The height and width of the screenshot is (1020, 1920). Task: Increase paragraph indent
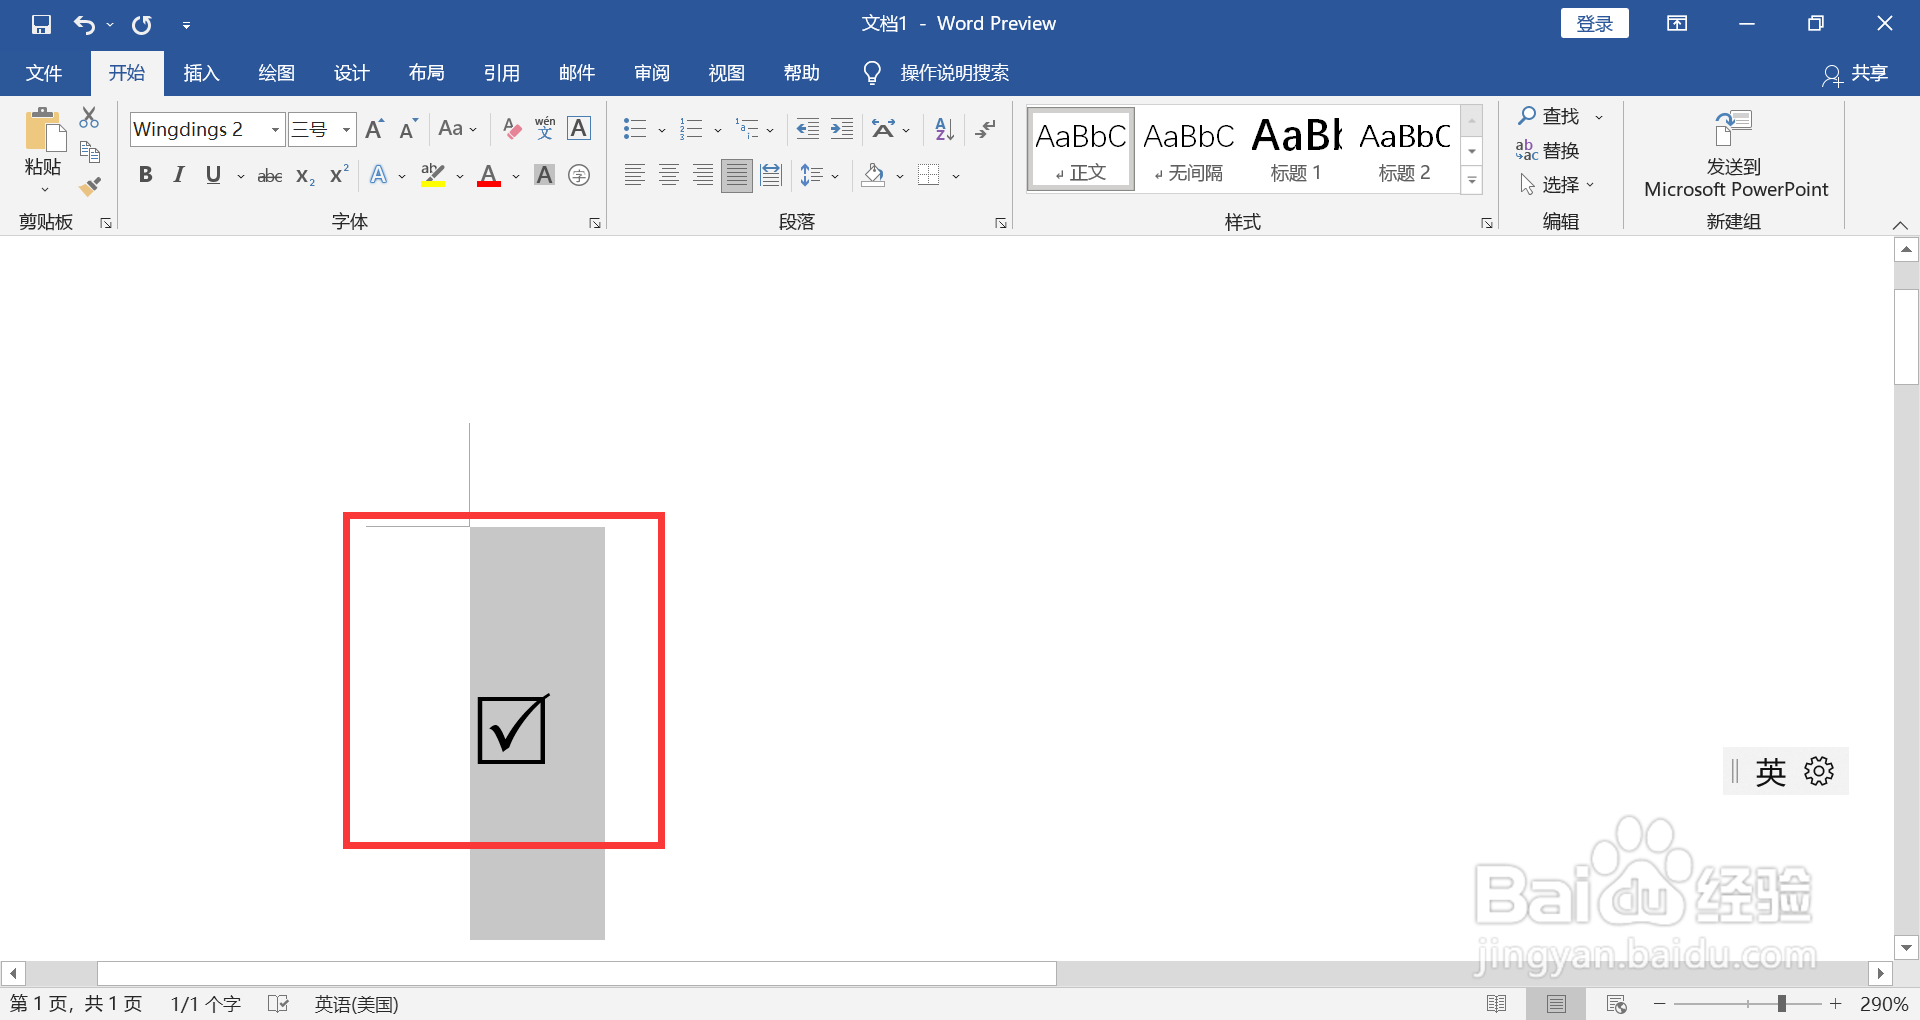tap(842, 129)
